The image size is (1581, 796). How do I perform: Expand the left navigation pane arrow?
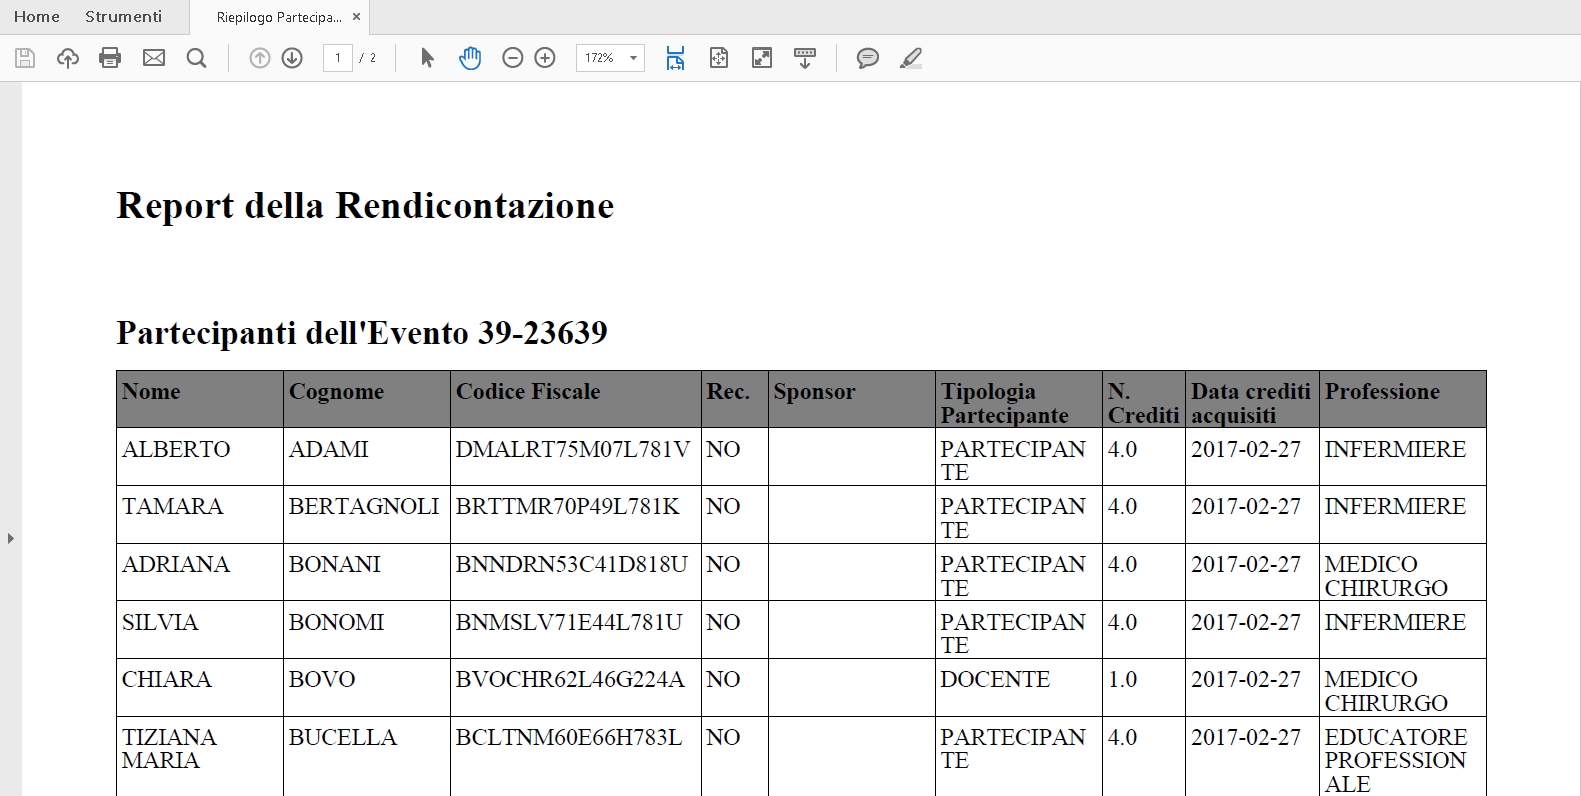point(11,538)
